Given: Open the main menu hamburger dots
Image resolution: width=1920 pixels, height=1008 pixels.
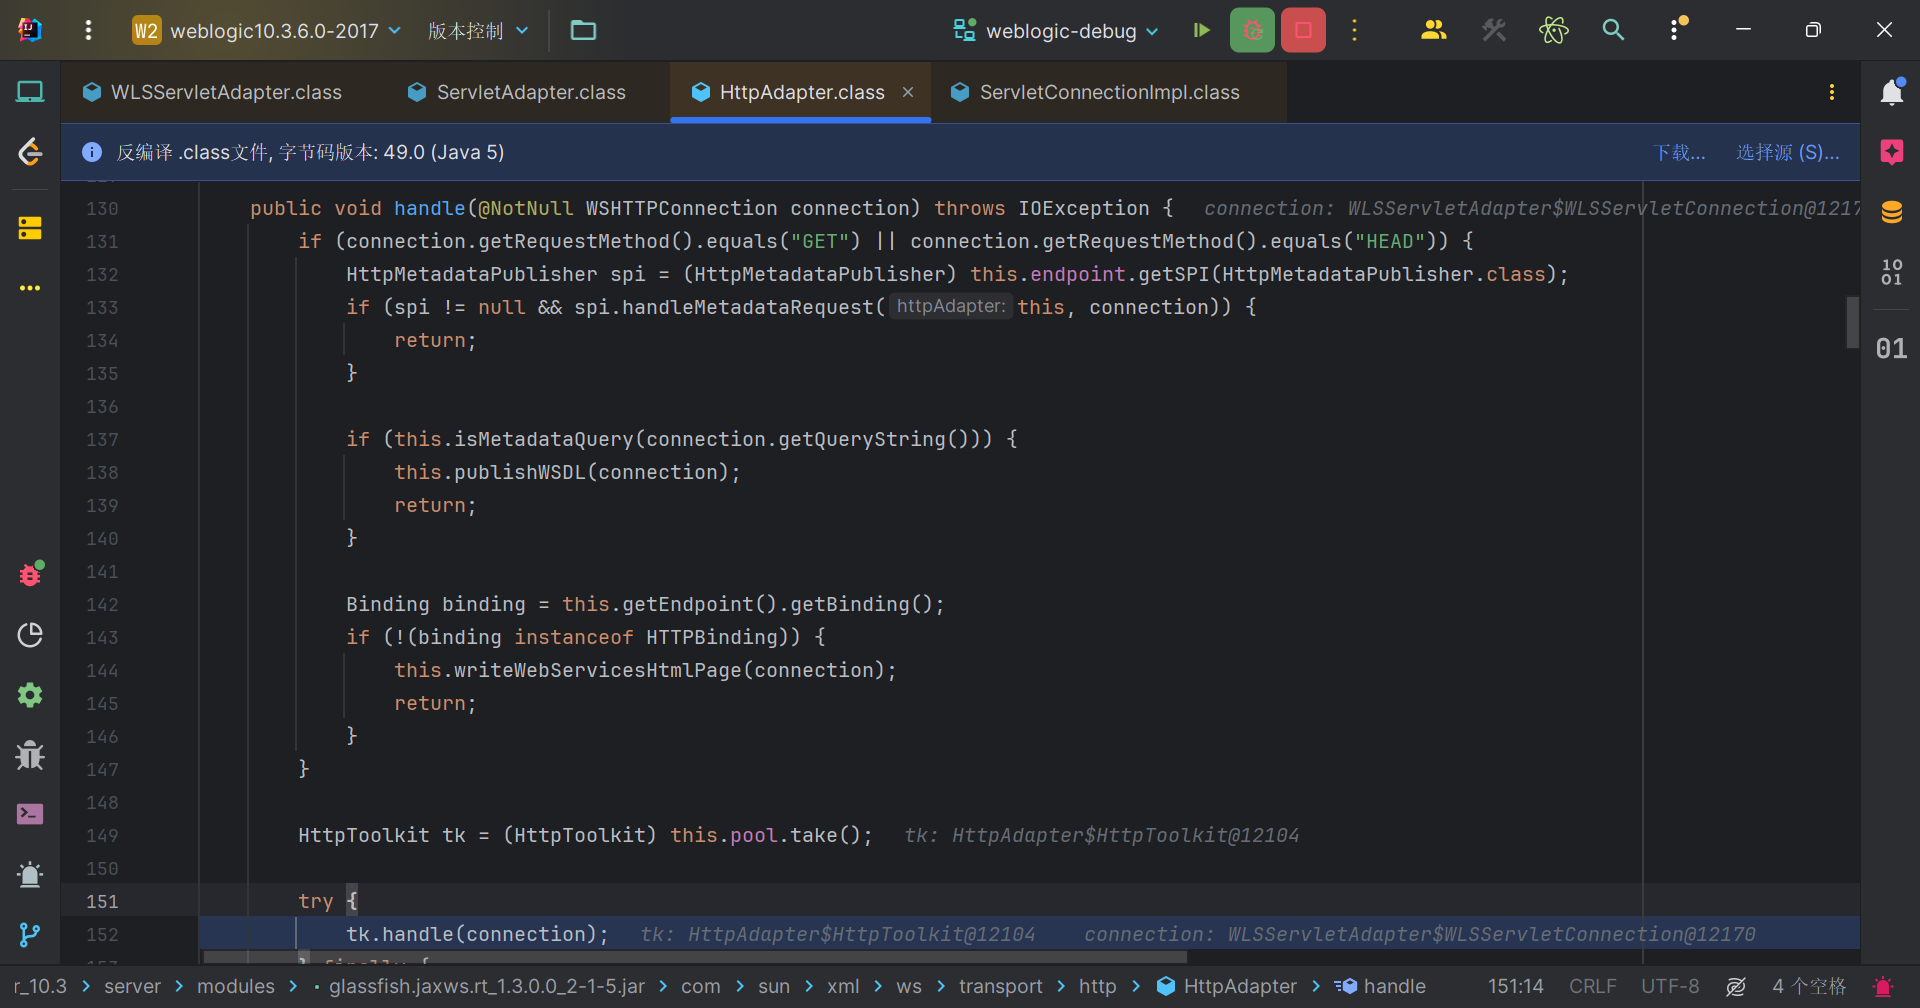Looking at the screenshot, I should [88, 30].
